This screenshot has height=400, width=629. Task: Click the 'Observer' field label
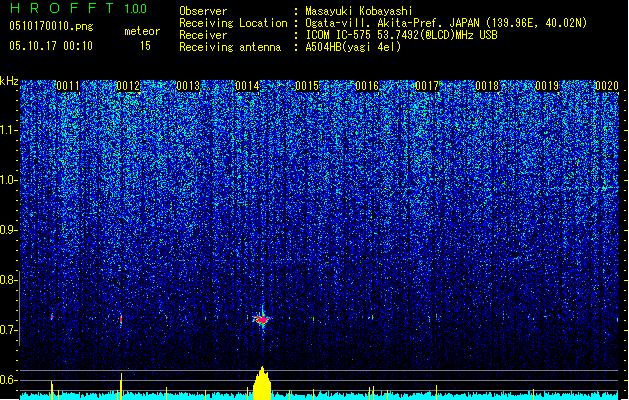point(203,11)
